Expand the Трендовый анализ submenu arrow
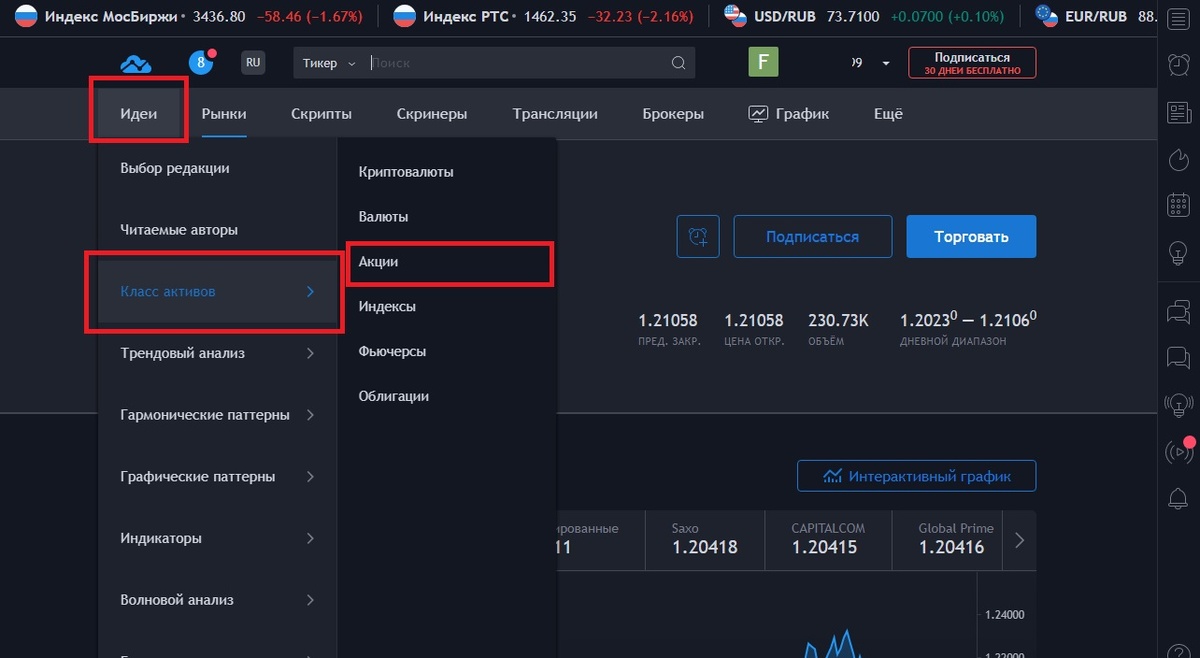This screenshot has width=1200, height=658. click(x=310, y=353)
